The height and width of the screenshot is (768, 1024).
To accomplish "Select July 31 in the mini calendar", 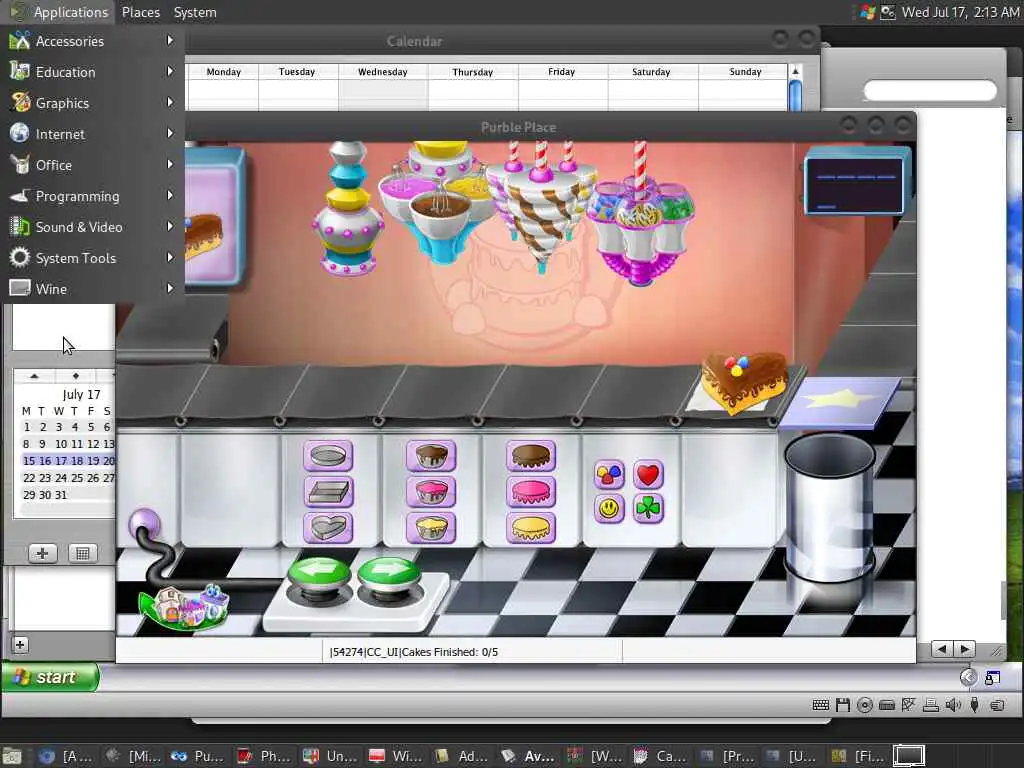I will [x=61, y=495].
